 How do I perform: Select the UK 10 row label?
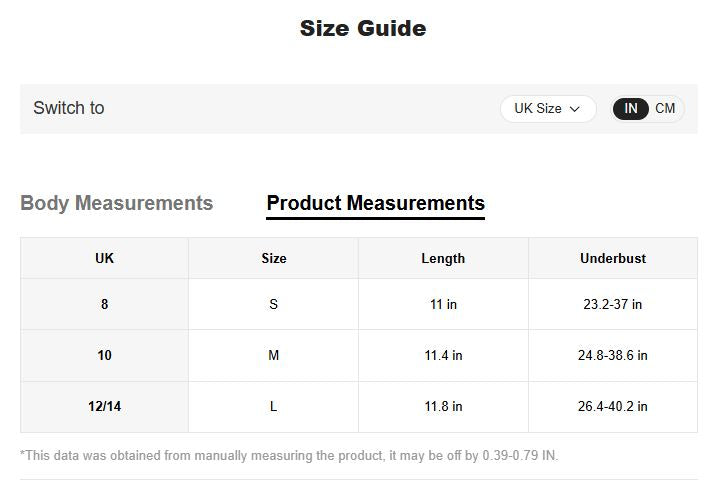click(104, 355)
